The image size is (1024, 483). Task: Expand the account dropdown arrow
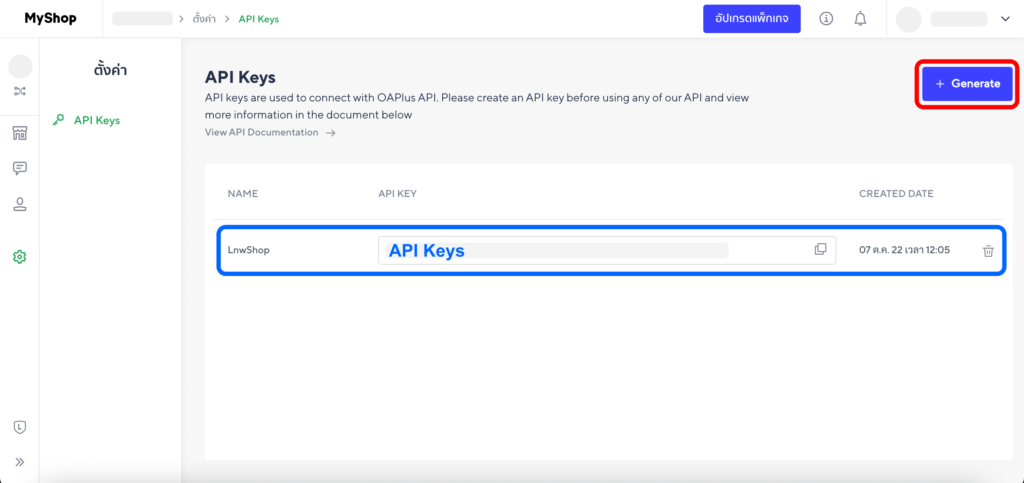(1005, 19)
